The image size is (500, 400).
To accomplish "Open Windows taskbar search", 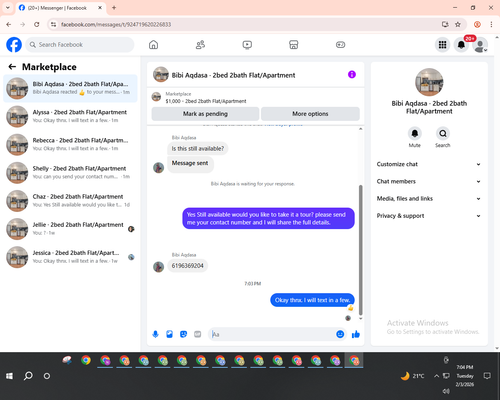I will coord(28,376).
